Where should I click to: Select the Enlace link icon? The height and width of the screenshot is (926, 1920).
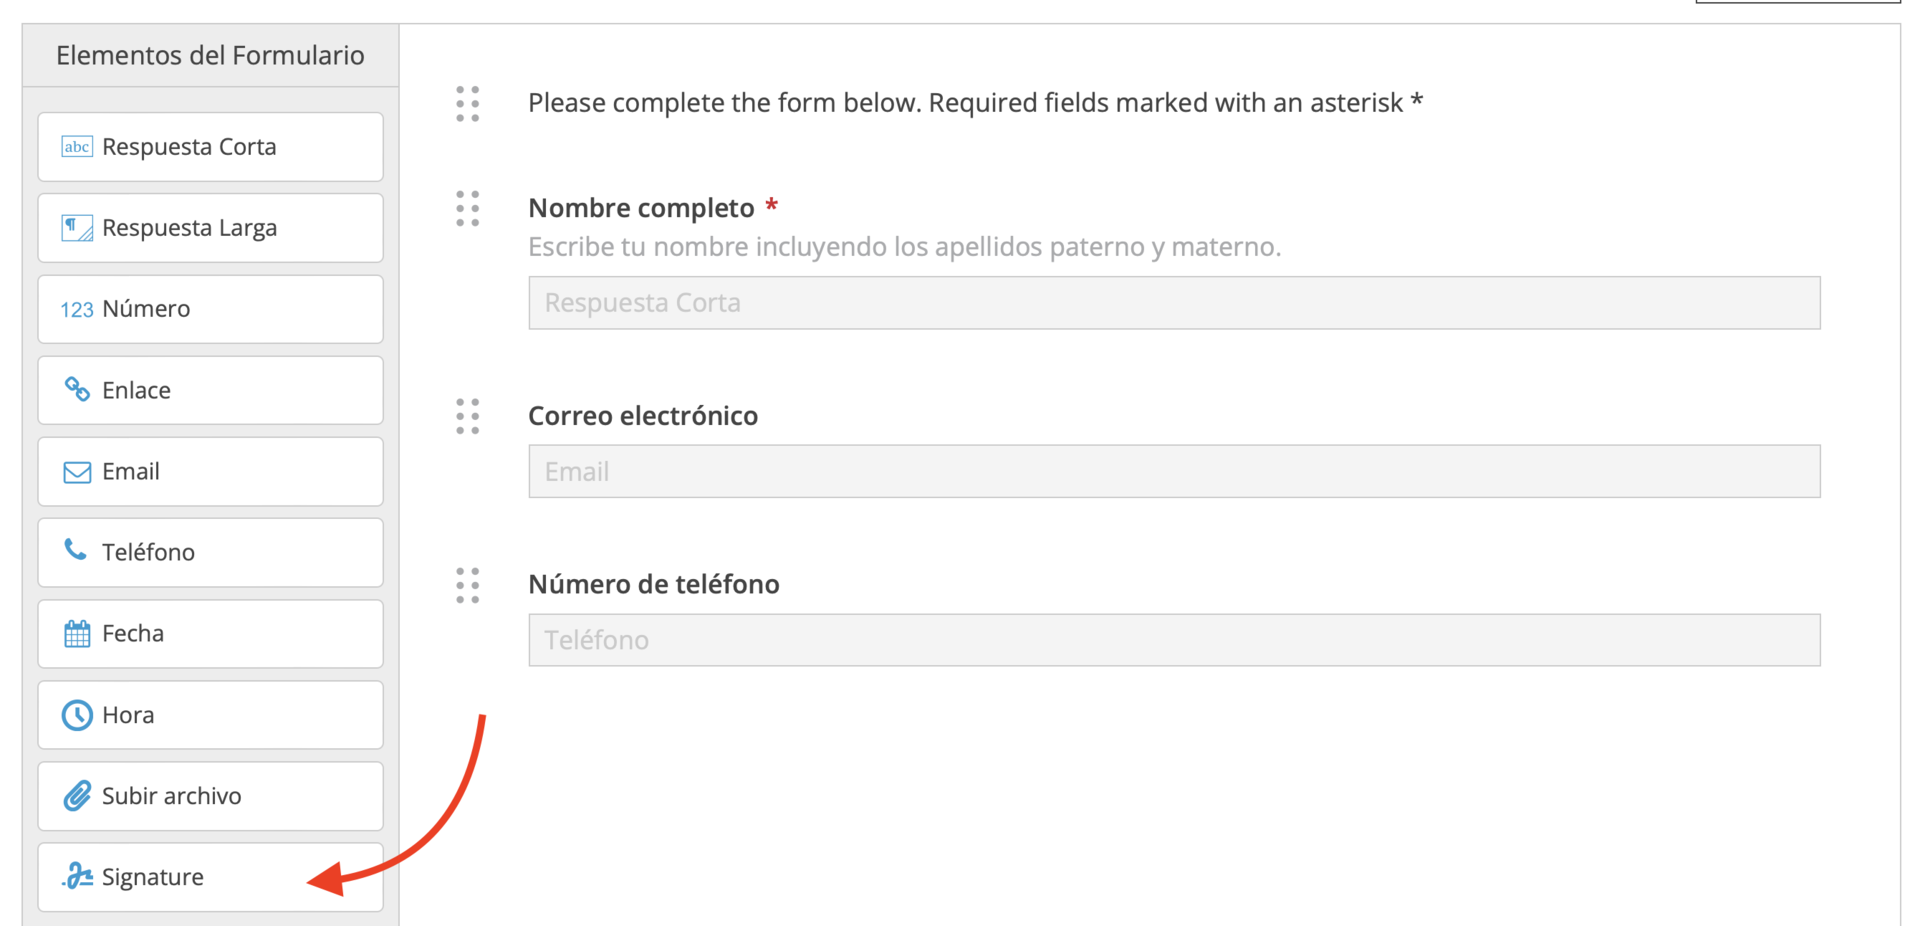(76, 390)
